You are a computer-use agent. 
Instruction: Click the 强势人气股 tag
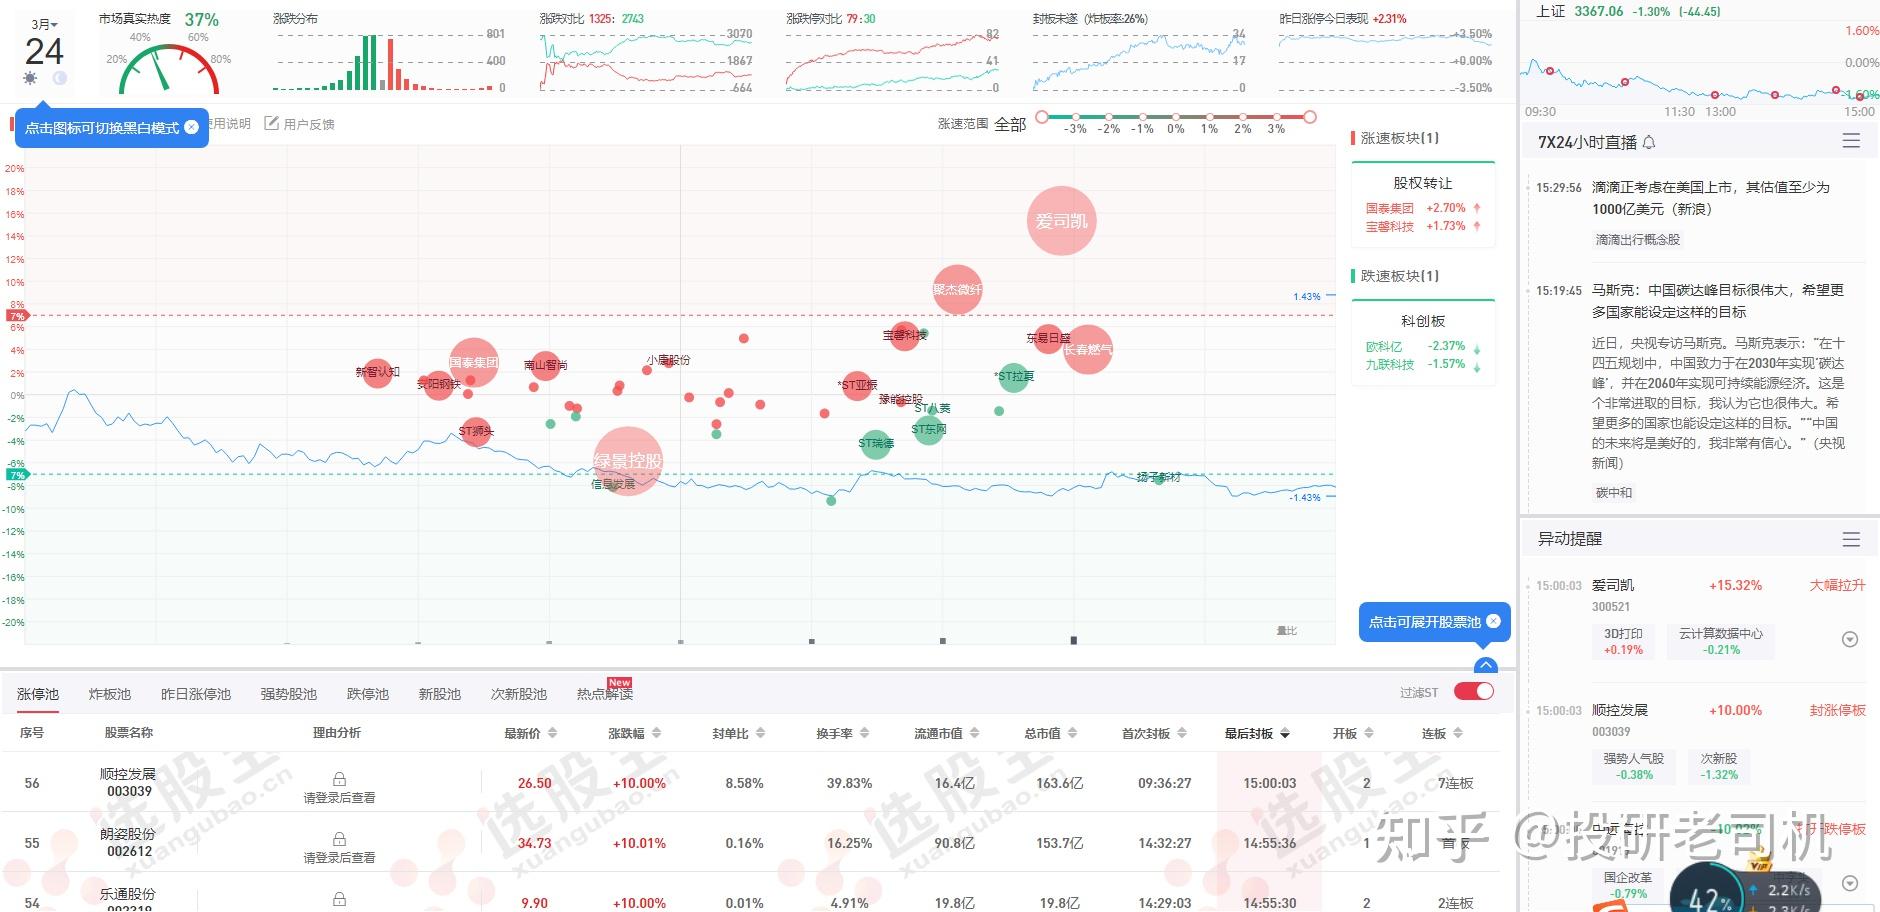coord(1634,766)
